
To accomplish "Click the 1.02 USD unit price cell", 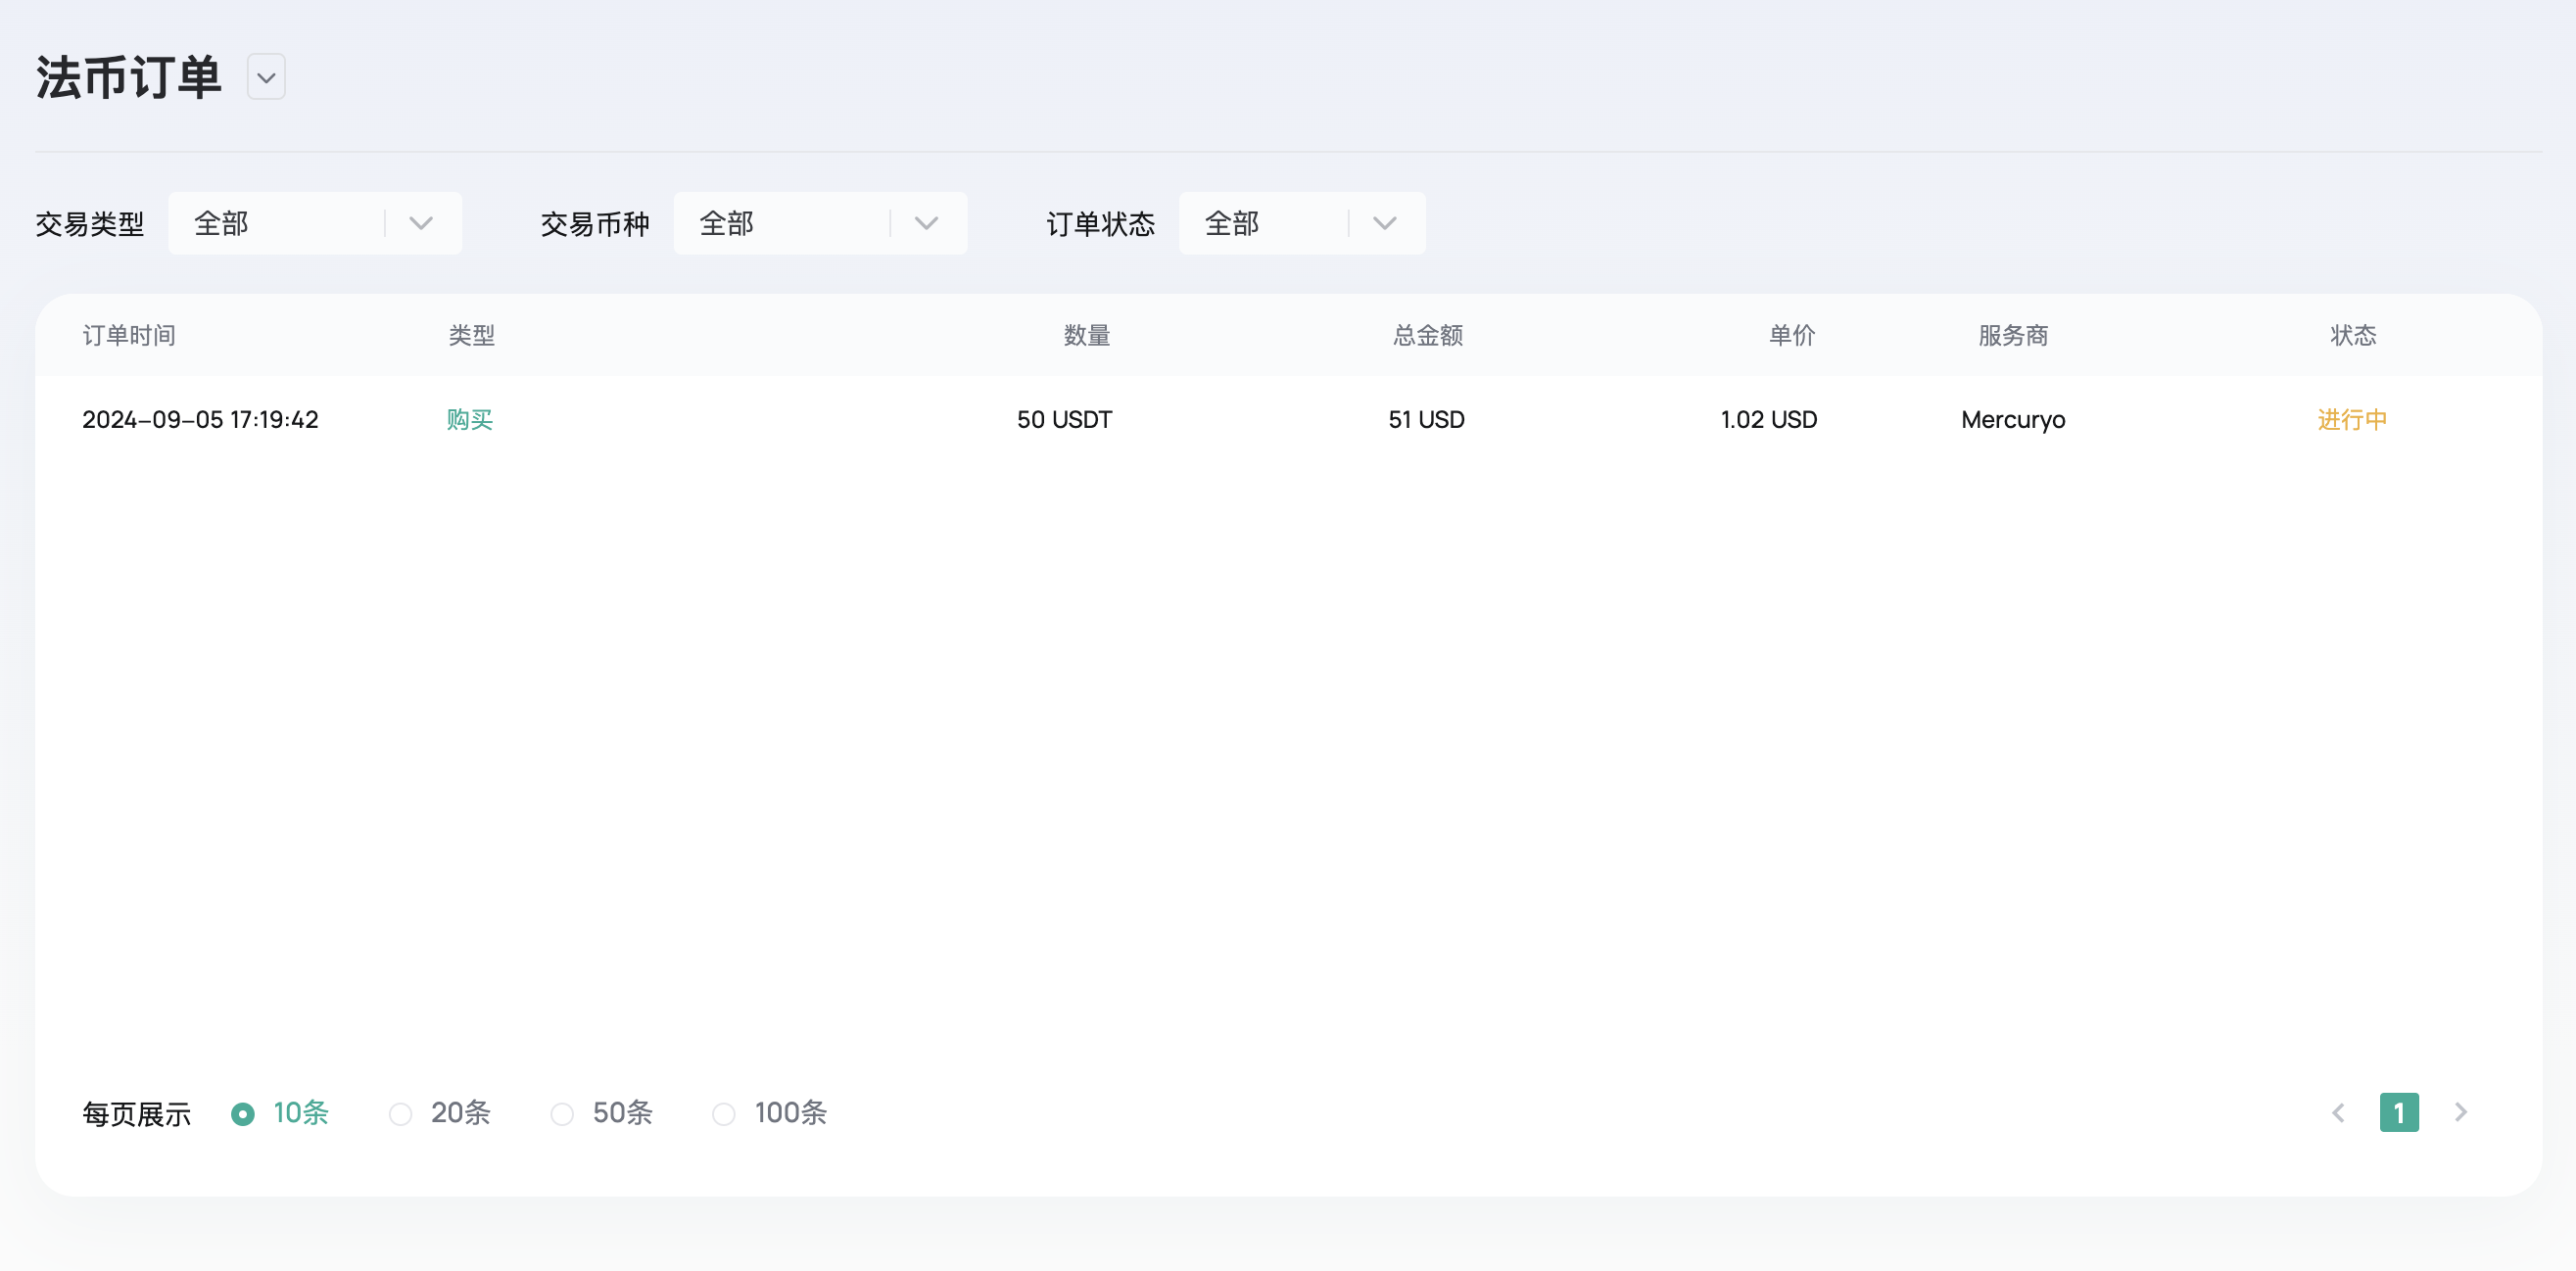I will coord(1768,419).
